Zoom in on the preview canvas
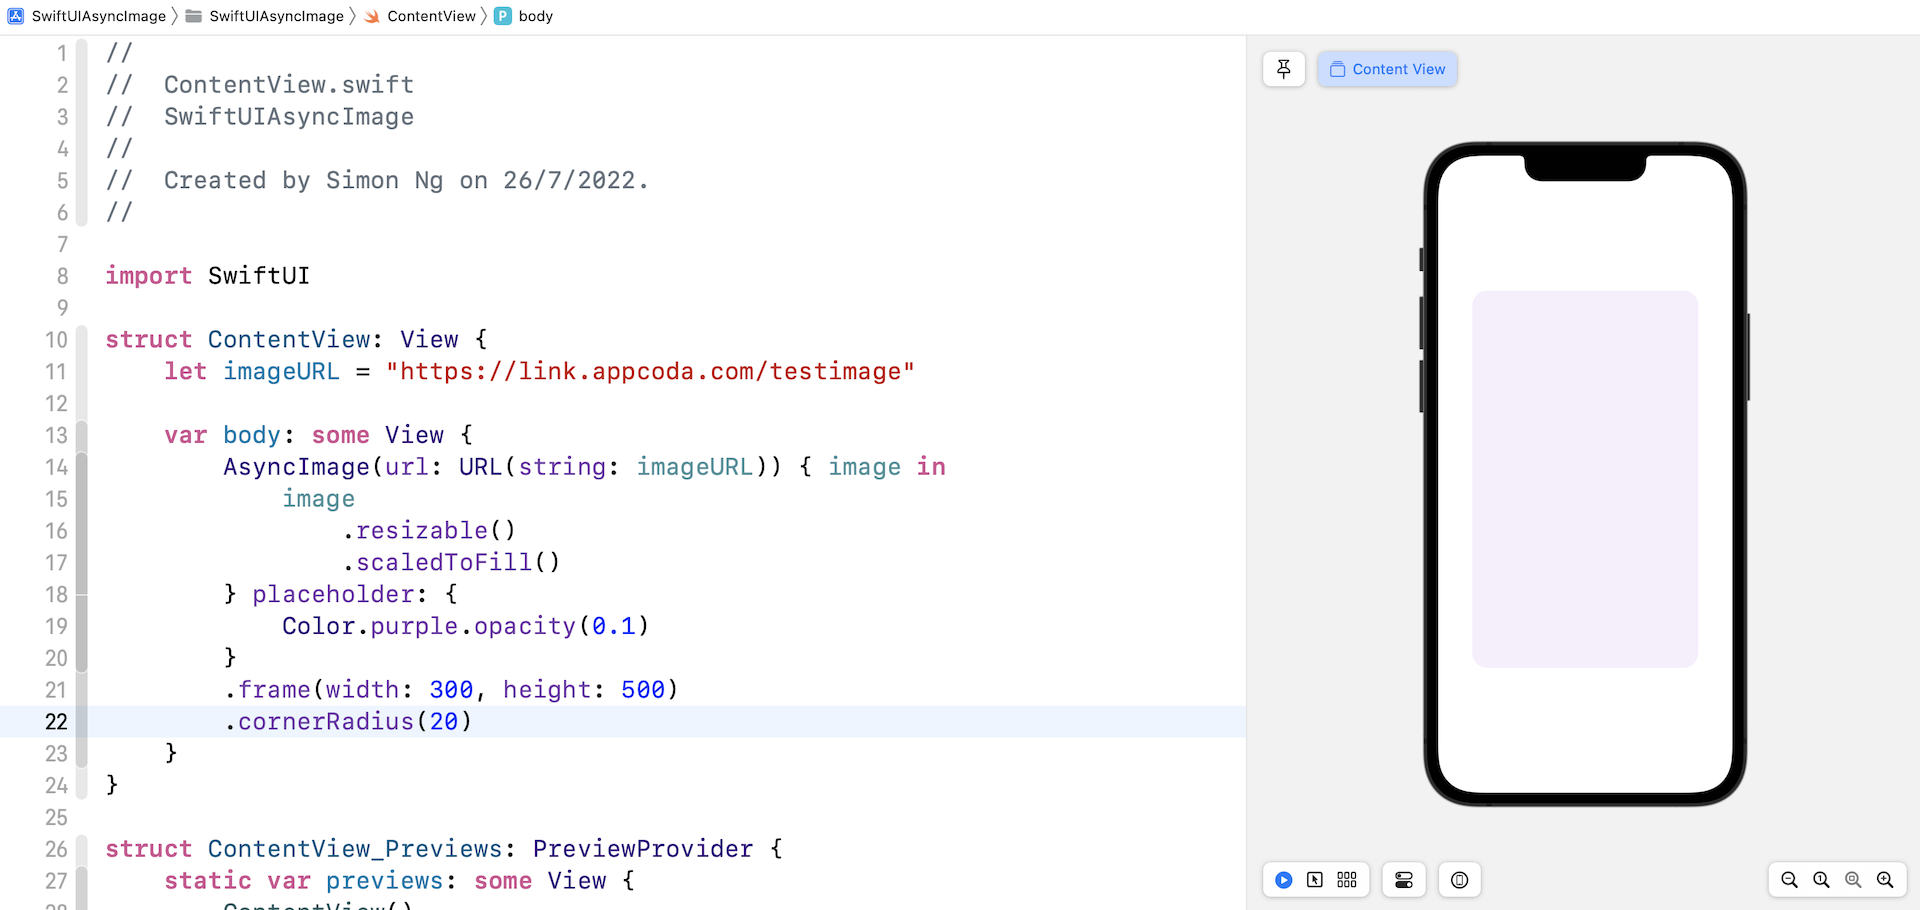Screen dimensions: 1920x910 [x=1886, y=880]
